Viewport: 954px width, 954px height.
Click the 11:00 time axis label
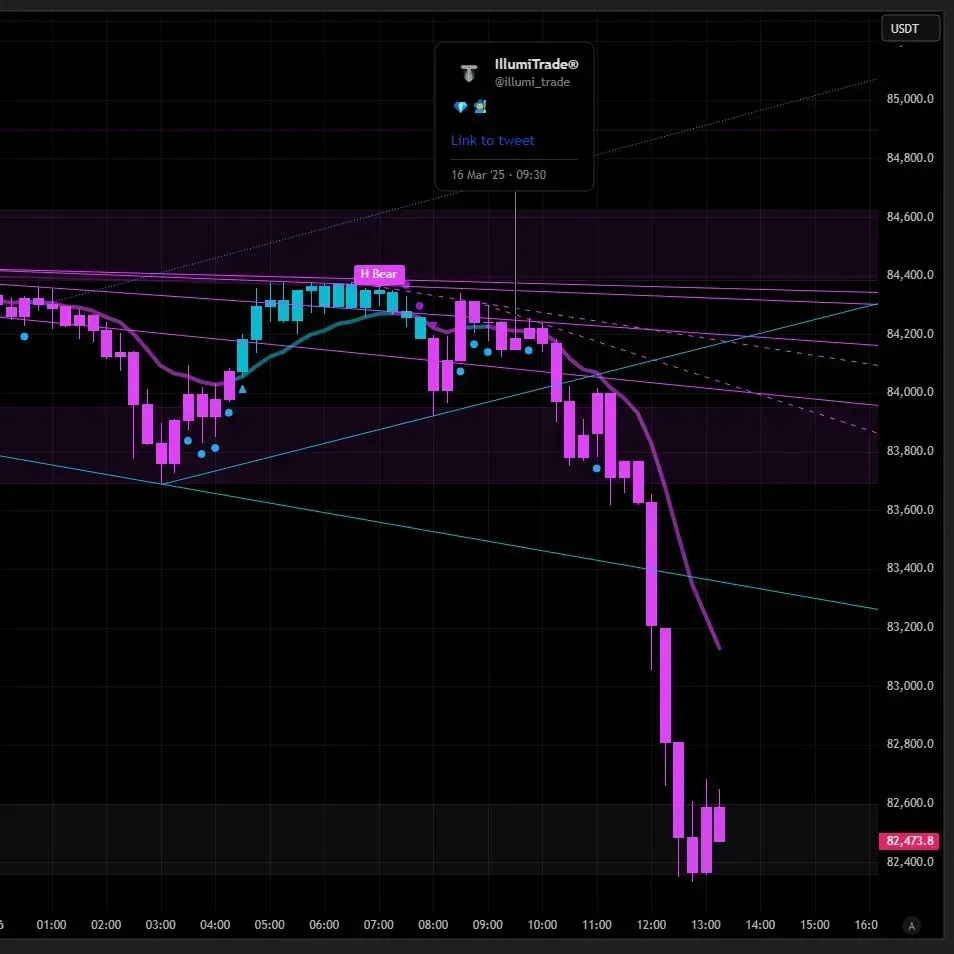pos(597,925)
